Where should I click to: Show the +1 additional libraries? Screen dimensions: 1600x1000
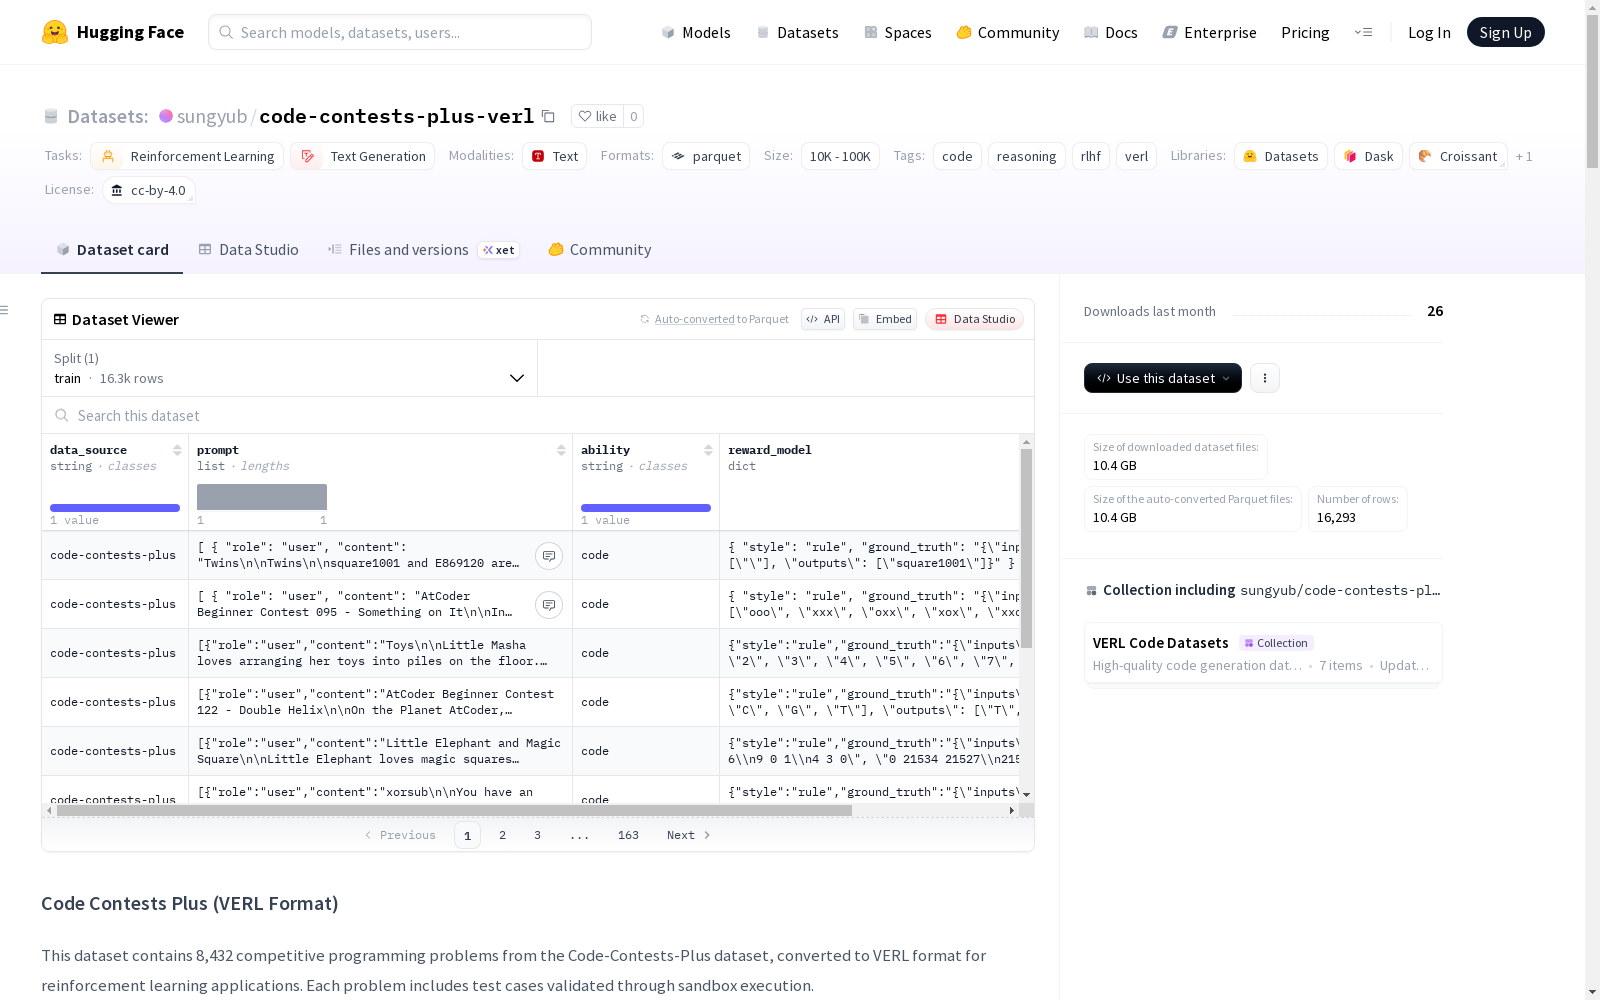[x=1524, y=156]
